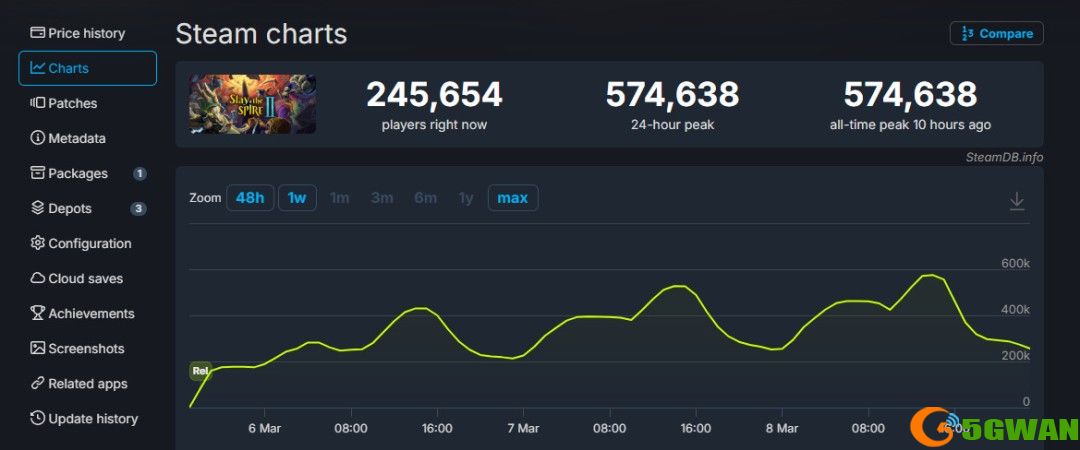
Task: Click the Packages box icon
Action: click(x=38, y=173)
